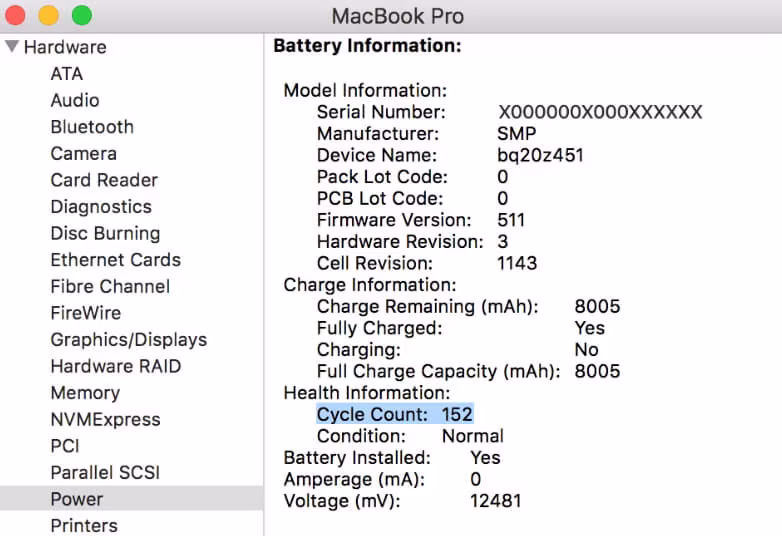Open the Printers section
782x536 pixels.
pyautogui.click(x=84, y=525)
